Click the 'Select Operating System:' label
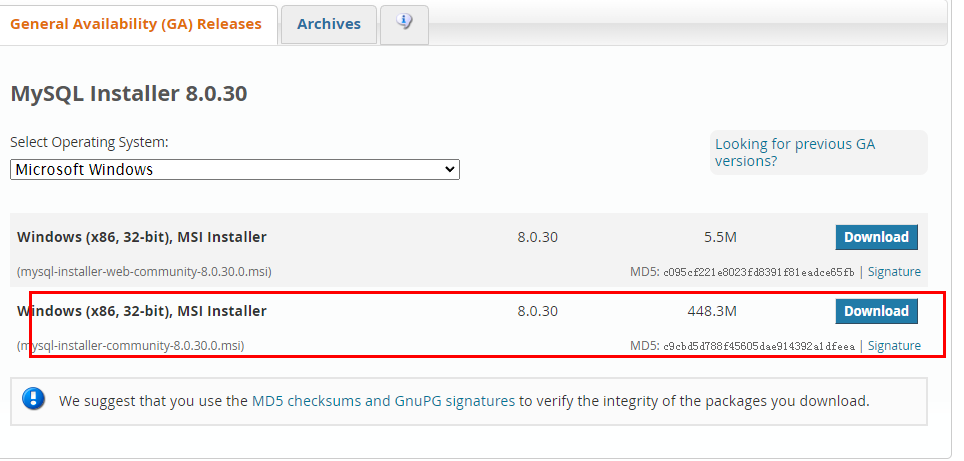 pos(89,143)
